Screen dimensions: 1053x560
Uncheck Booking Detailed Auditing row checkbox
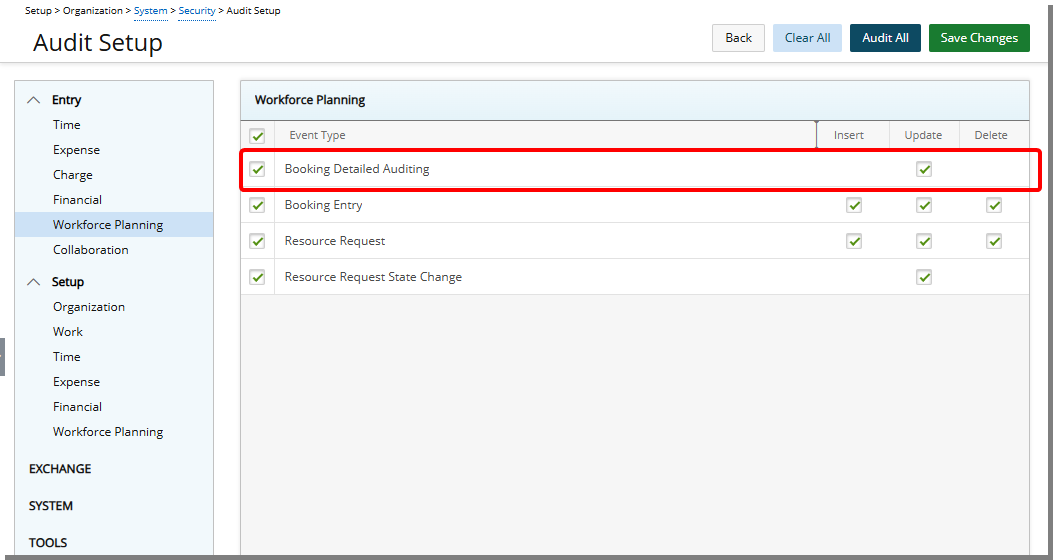257,169
